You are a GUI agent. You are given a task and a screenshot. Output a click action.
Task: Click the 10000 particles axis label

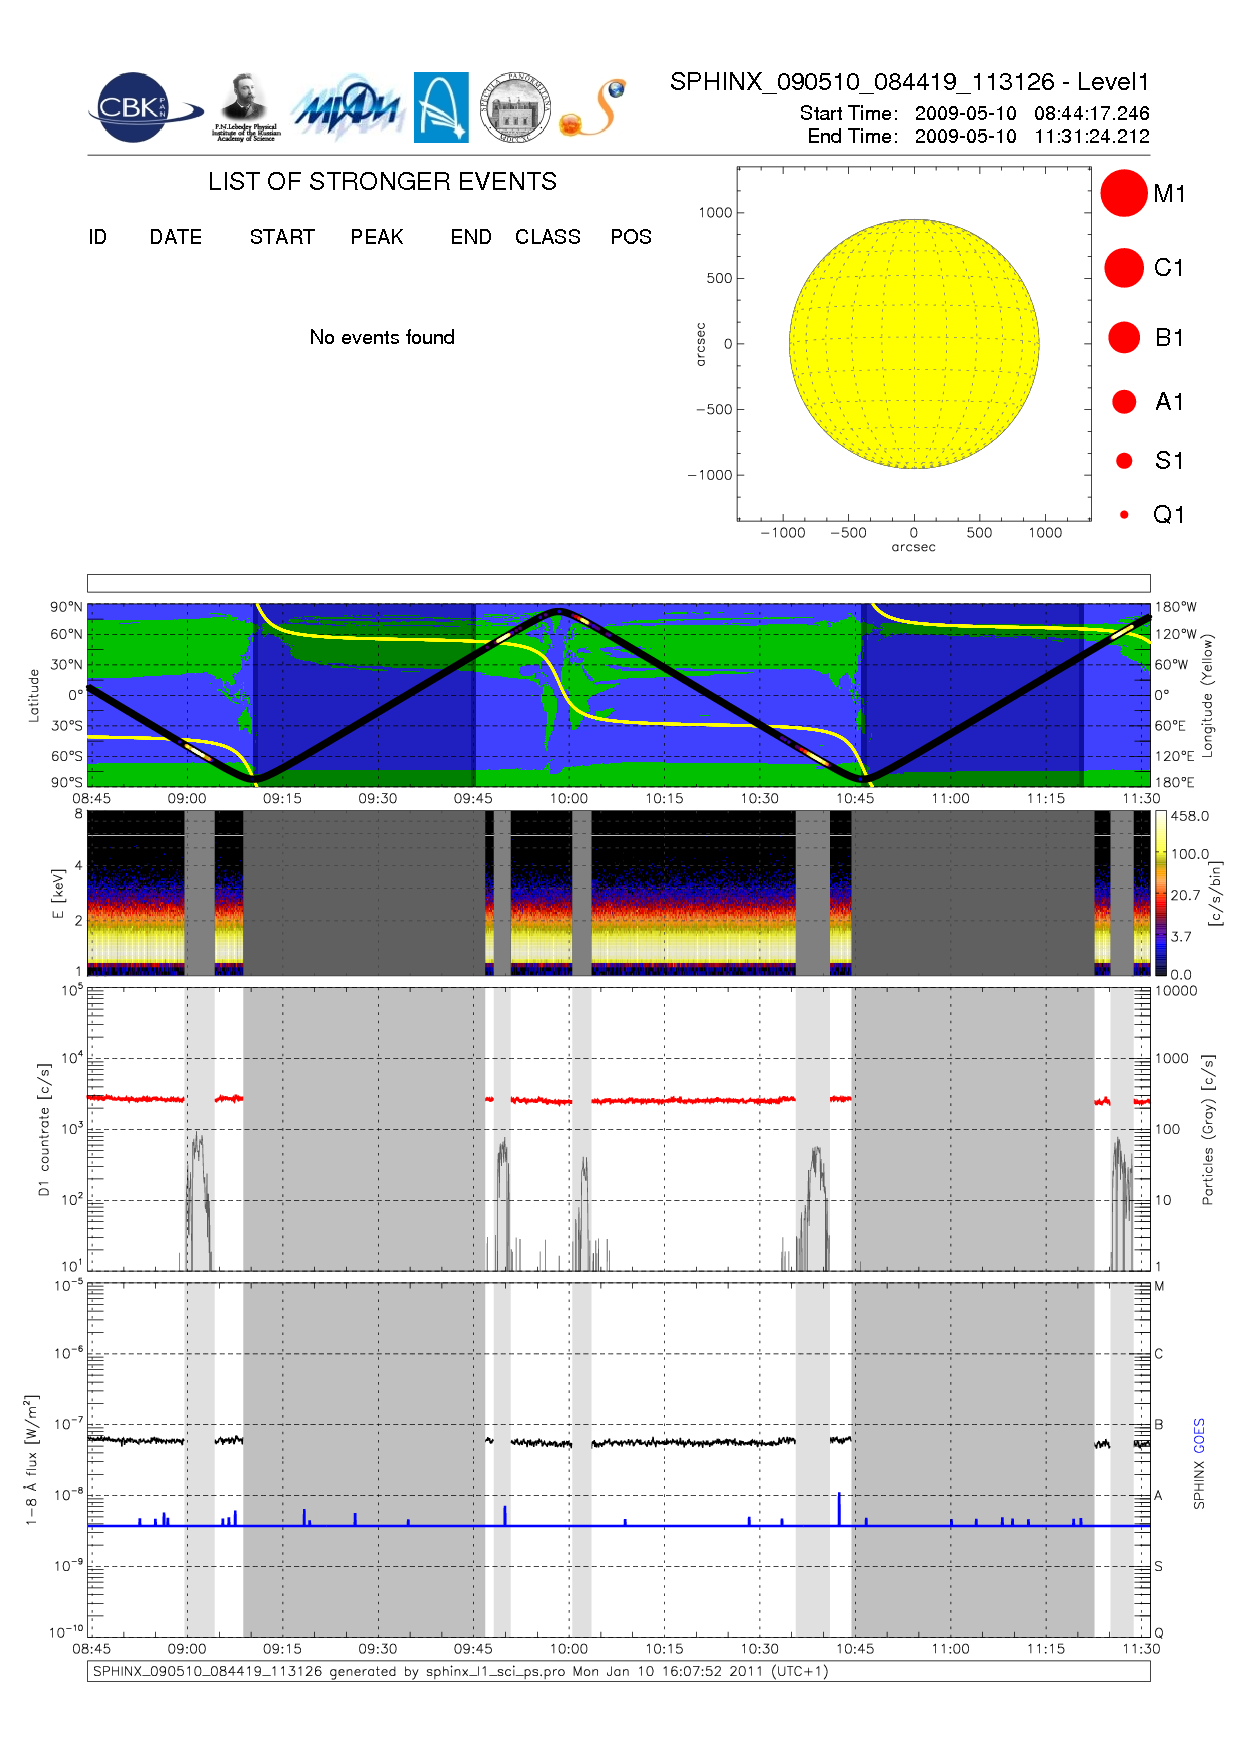[x=1176, y=991]
